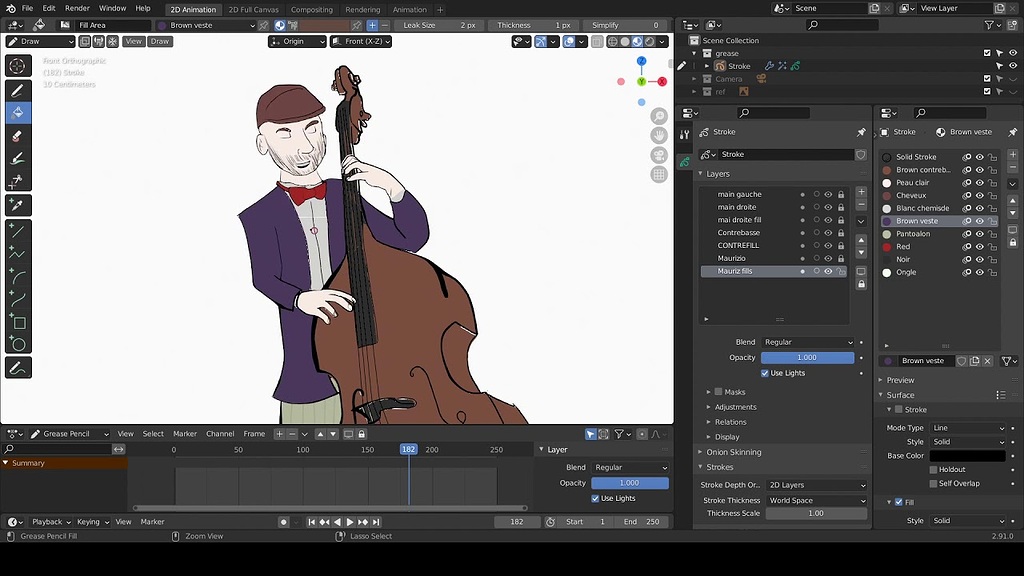Screen dimensions: 1024x576
Task: Enable the Holdout checkbox
Action: (933, 470)
